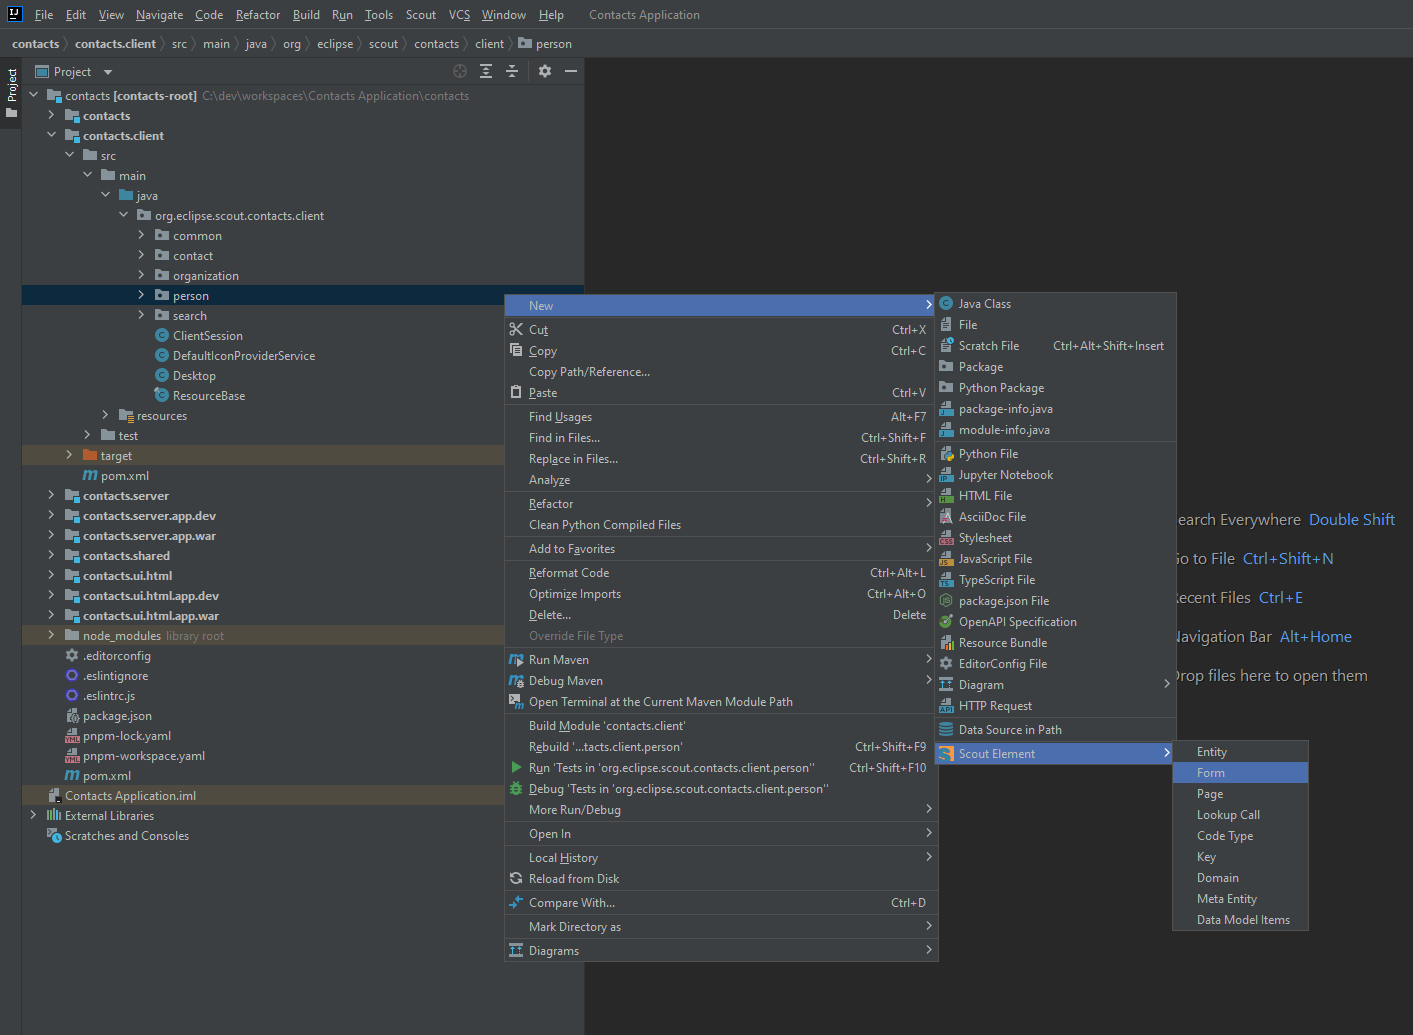
Task: Choose Java Class from the New submenu
Action: point(988,303)
